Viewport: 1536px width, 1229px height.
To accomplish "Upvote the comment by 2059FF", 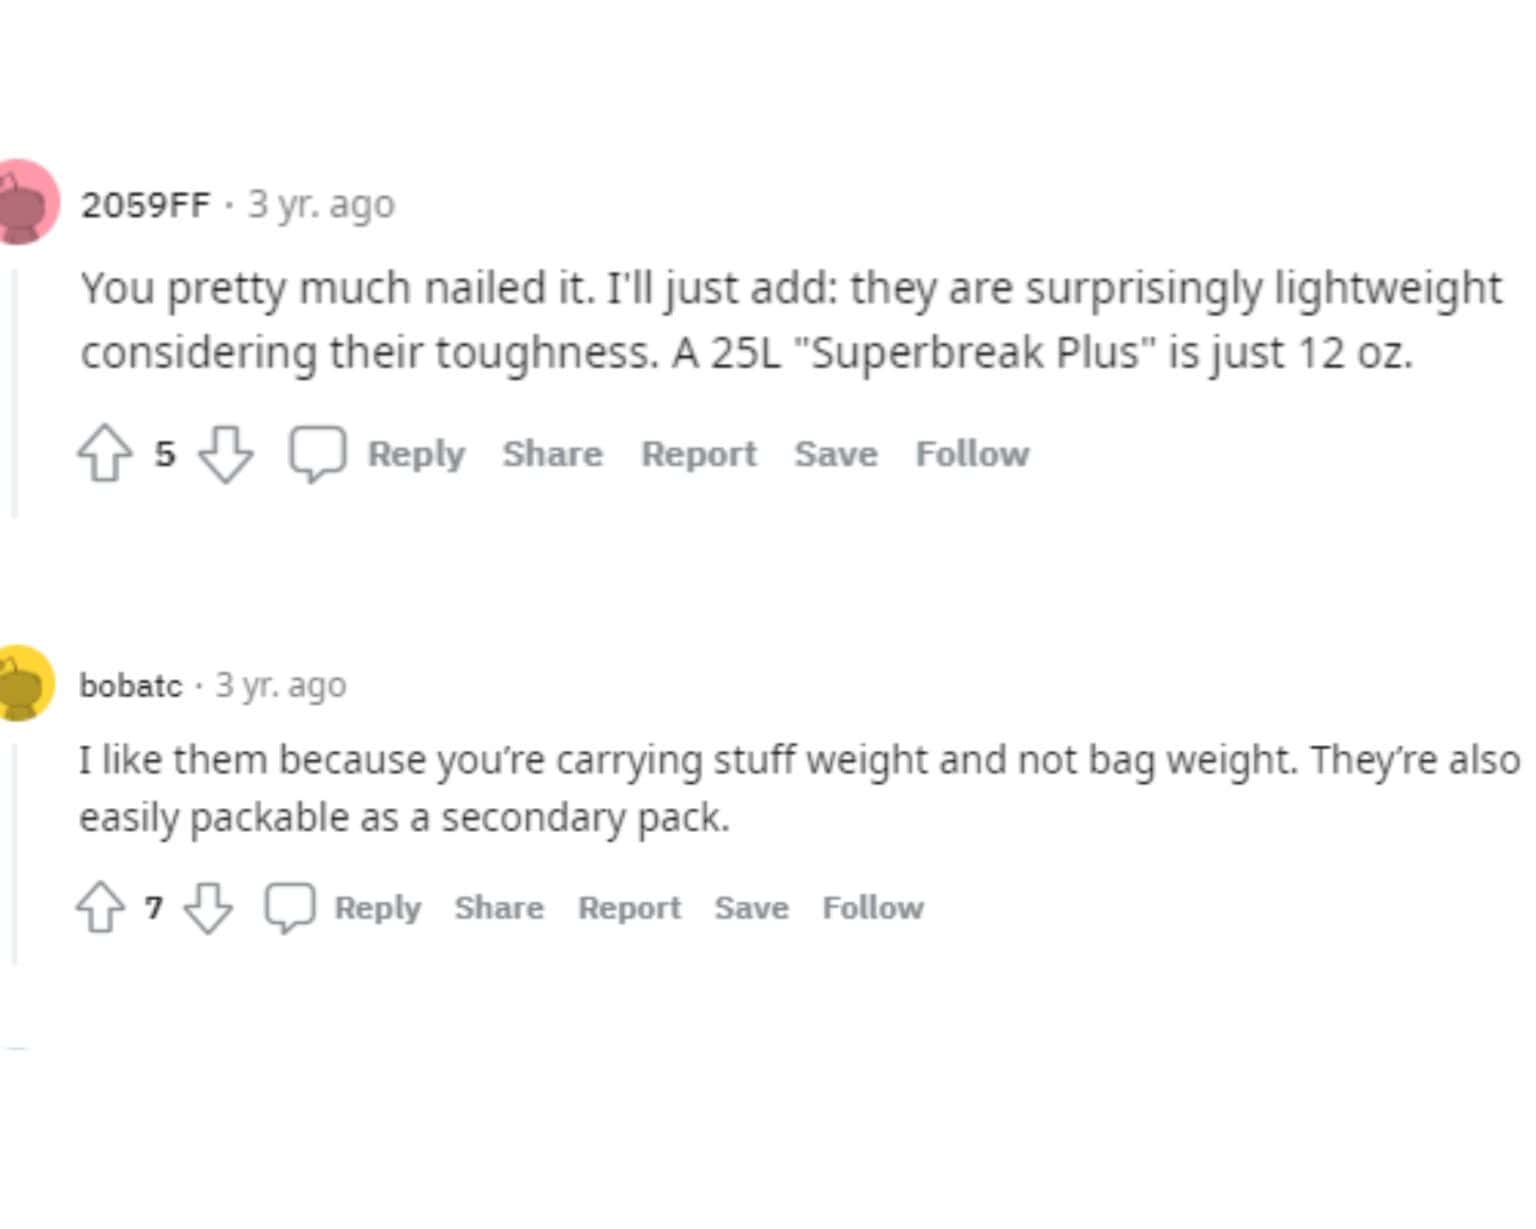I will tap(104, 454).
